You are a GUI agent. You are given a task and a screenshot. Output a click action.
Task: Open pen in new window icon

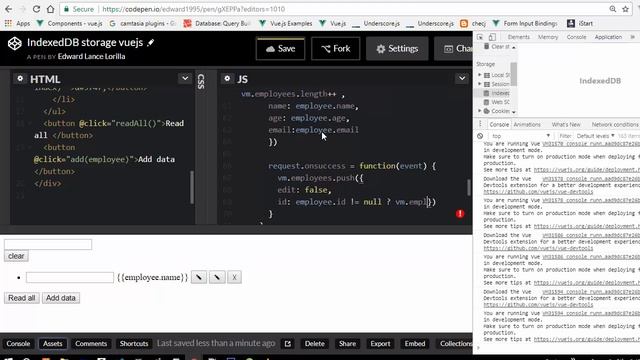tap(288, 344)
